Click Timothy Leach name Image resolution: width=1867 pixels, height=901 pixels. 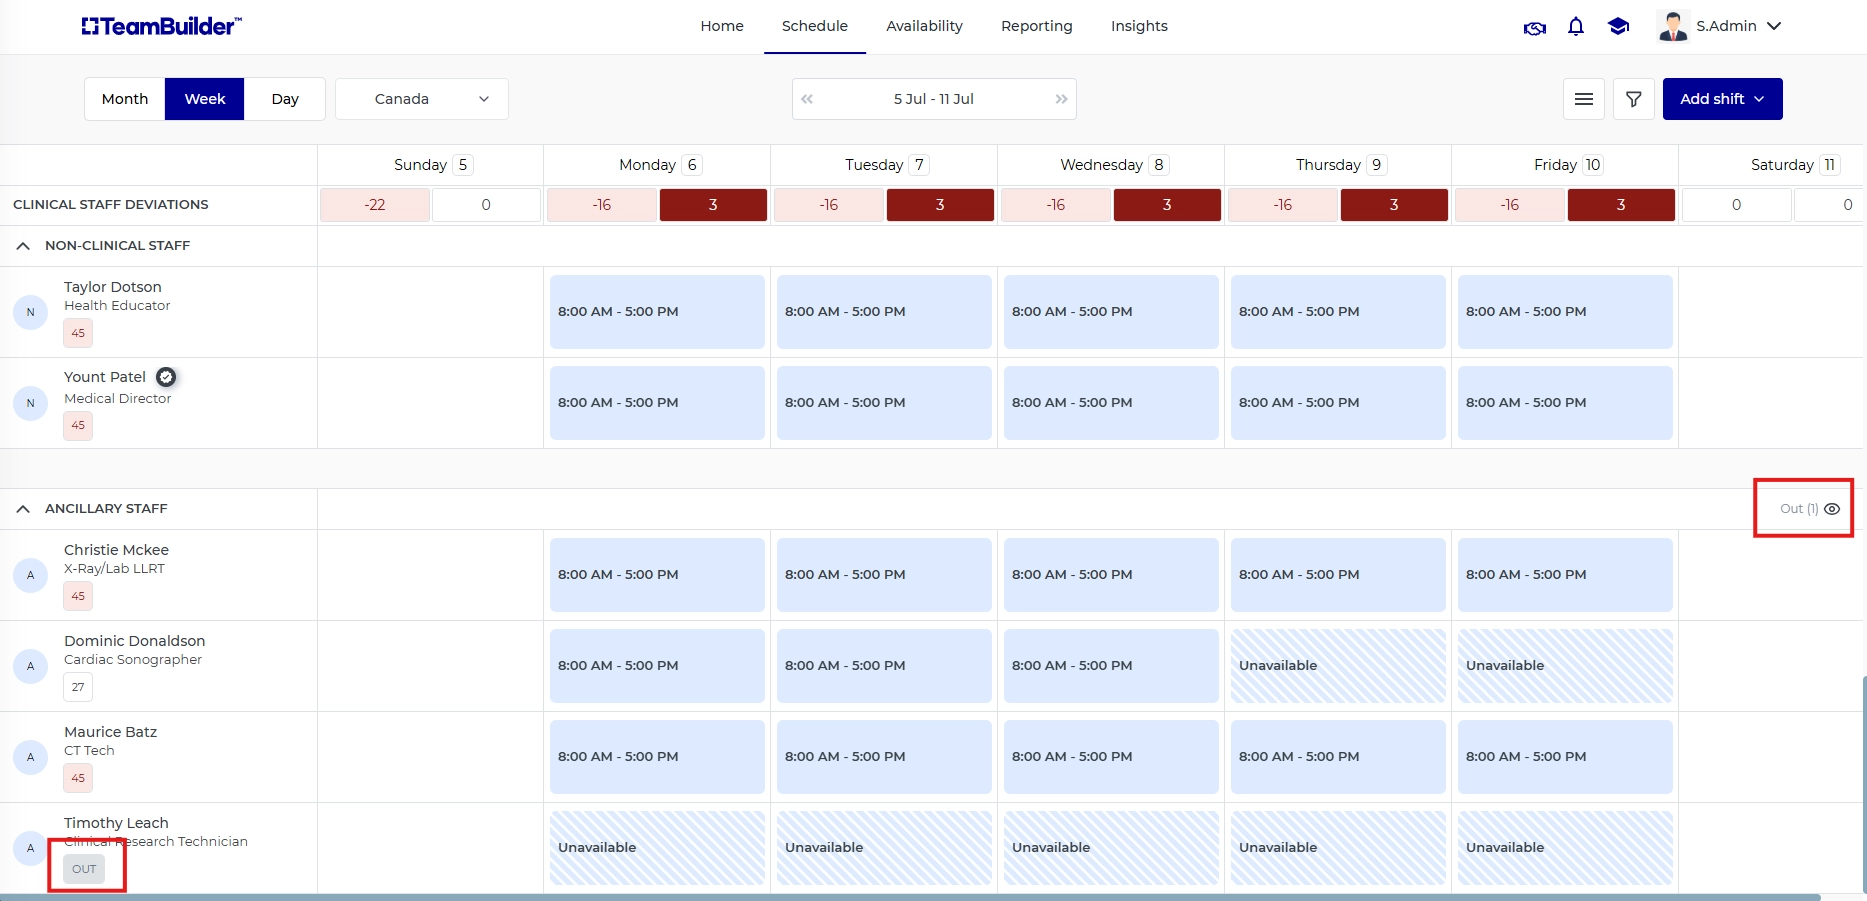coord(116,823)
